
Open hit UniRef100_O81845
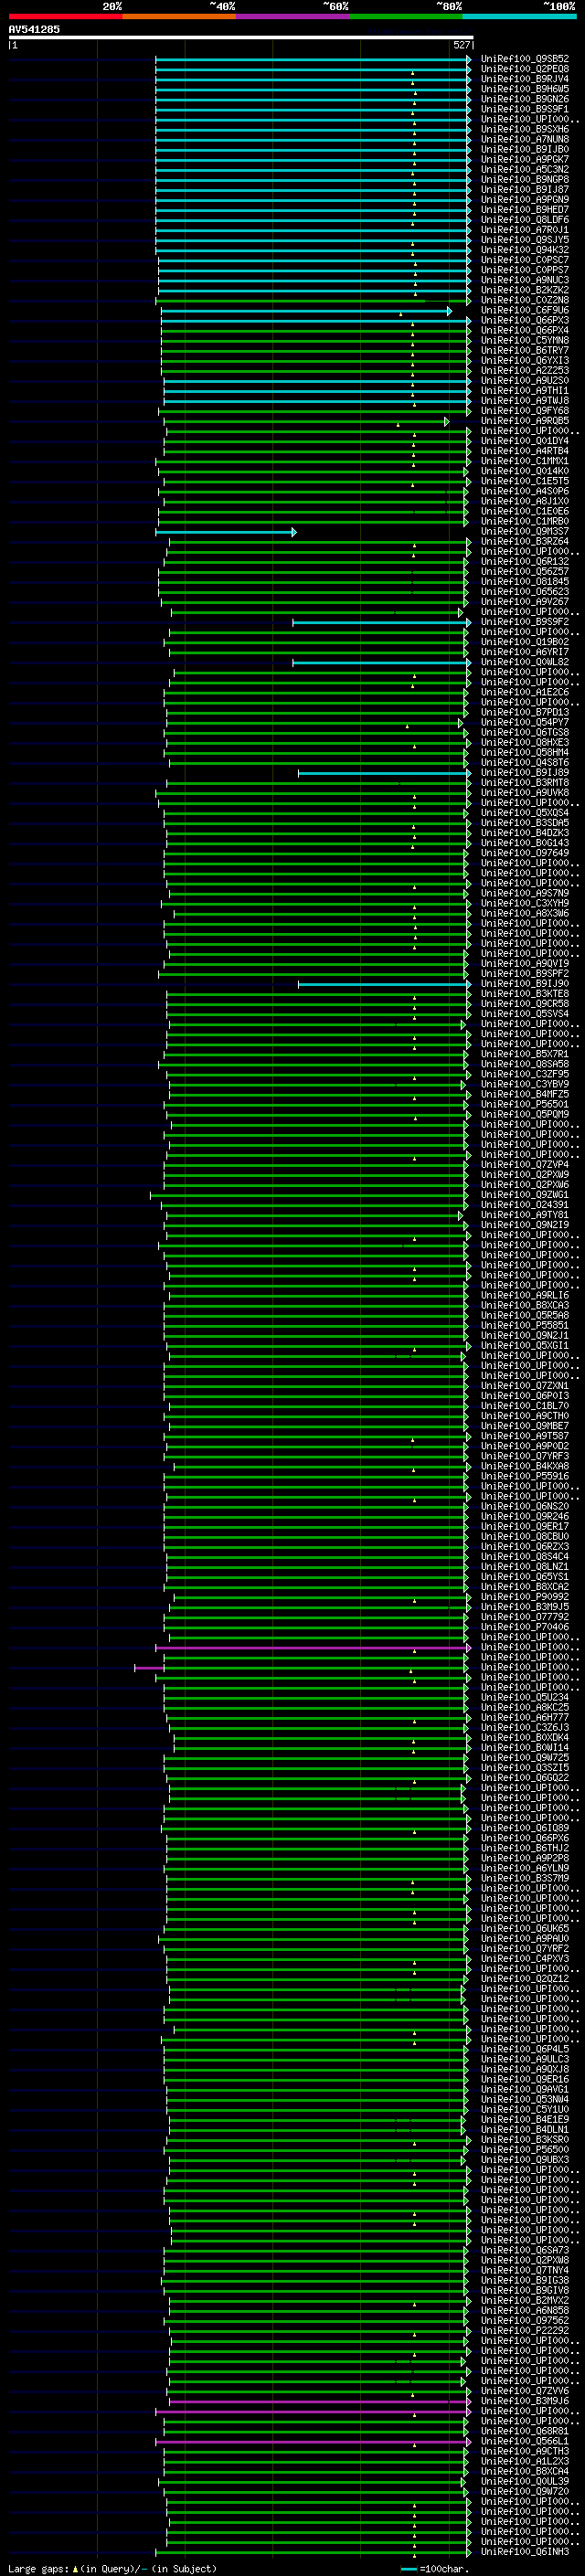coord(525,582)
